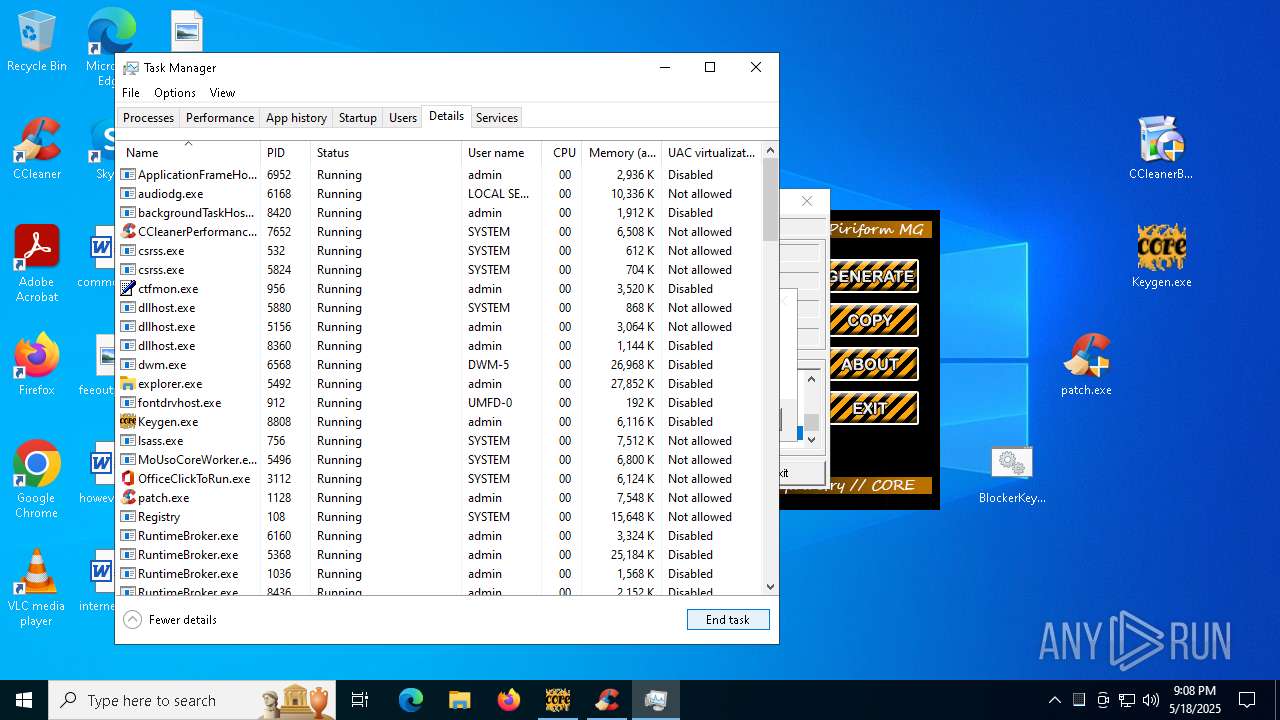Open the File menu in Task Manager
Image resolution: width=1280 pixels, height=720 pixels.
(131, 93)
